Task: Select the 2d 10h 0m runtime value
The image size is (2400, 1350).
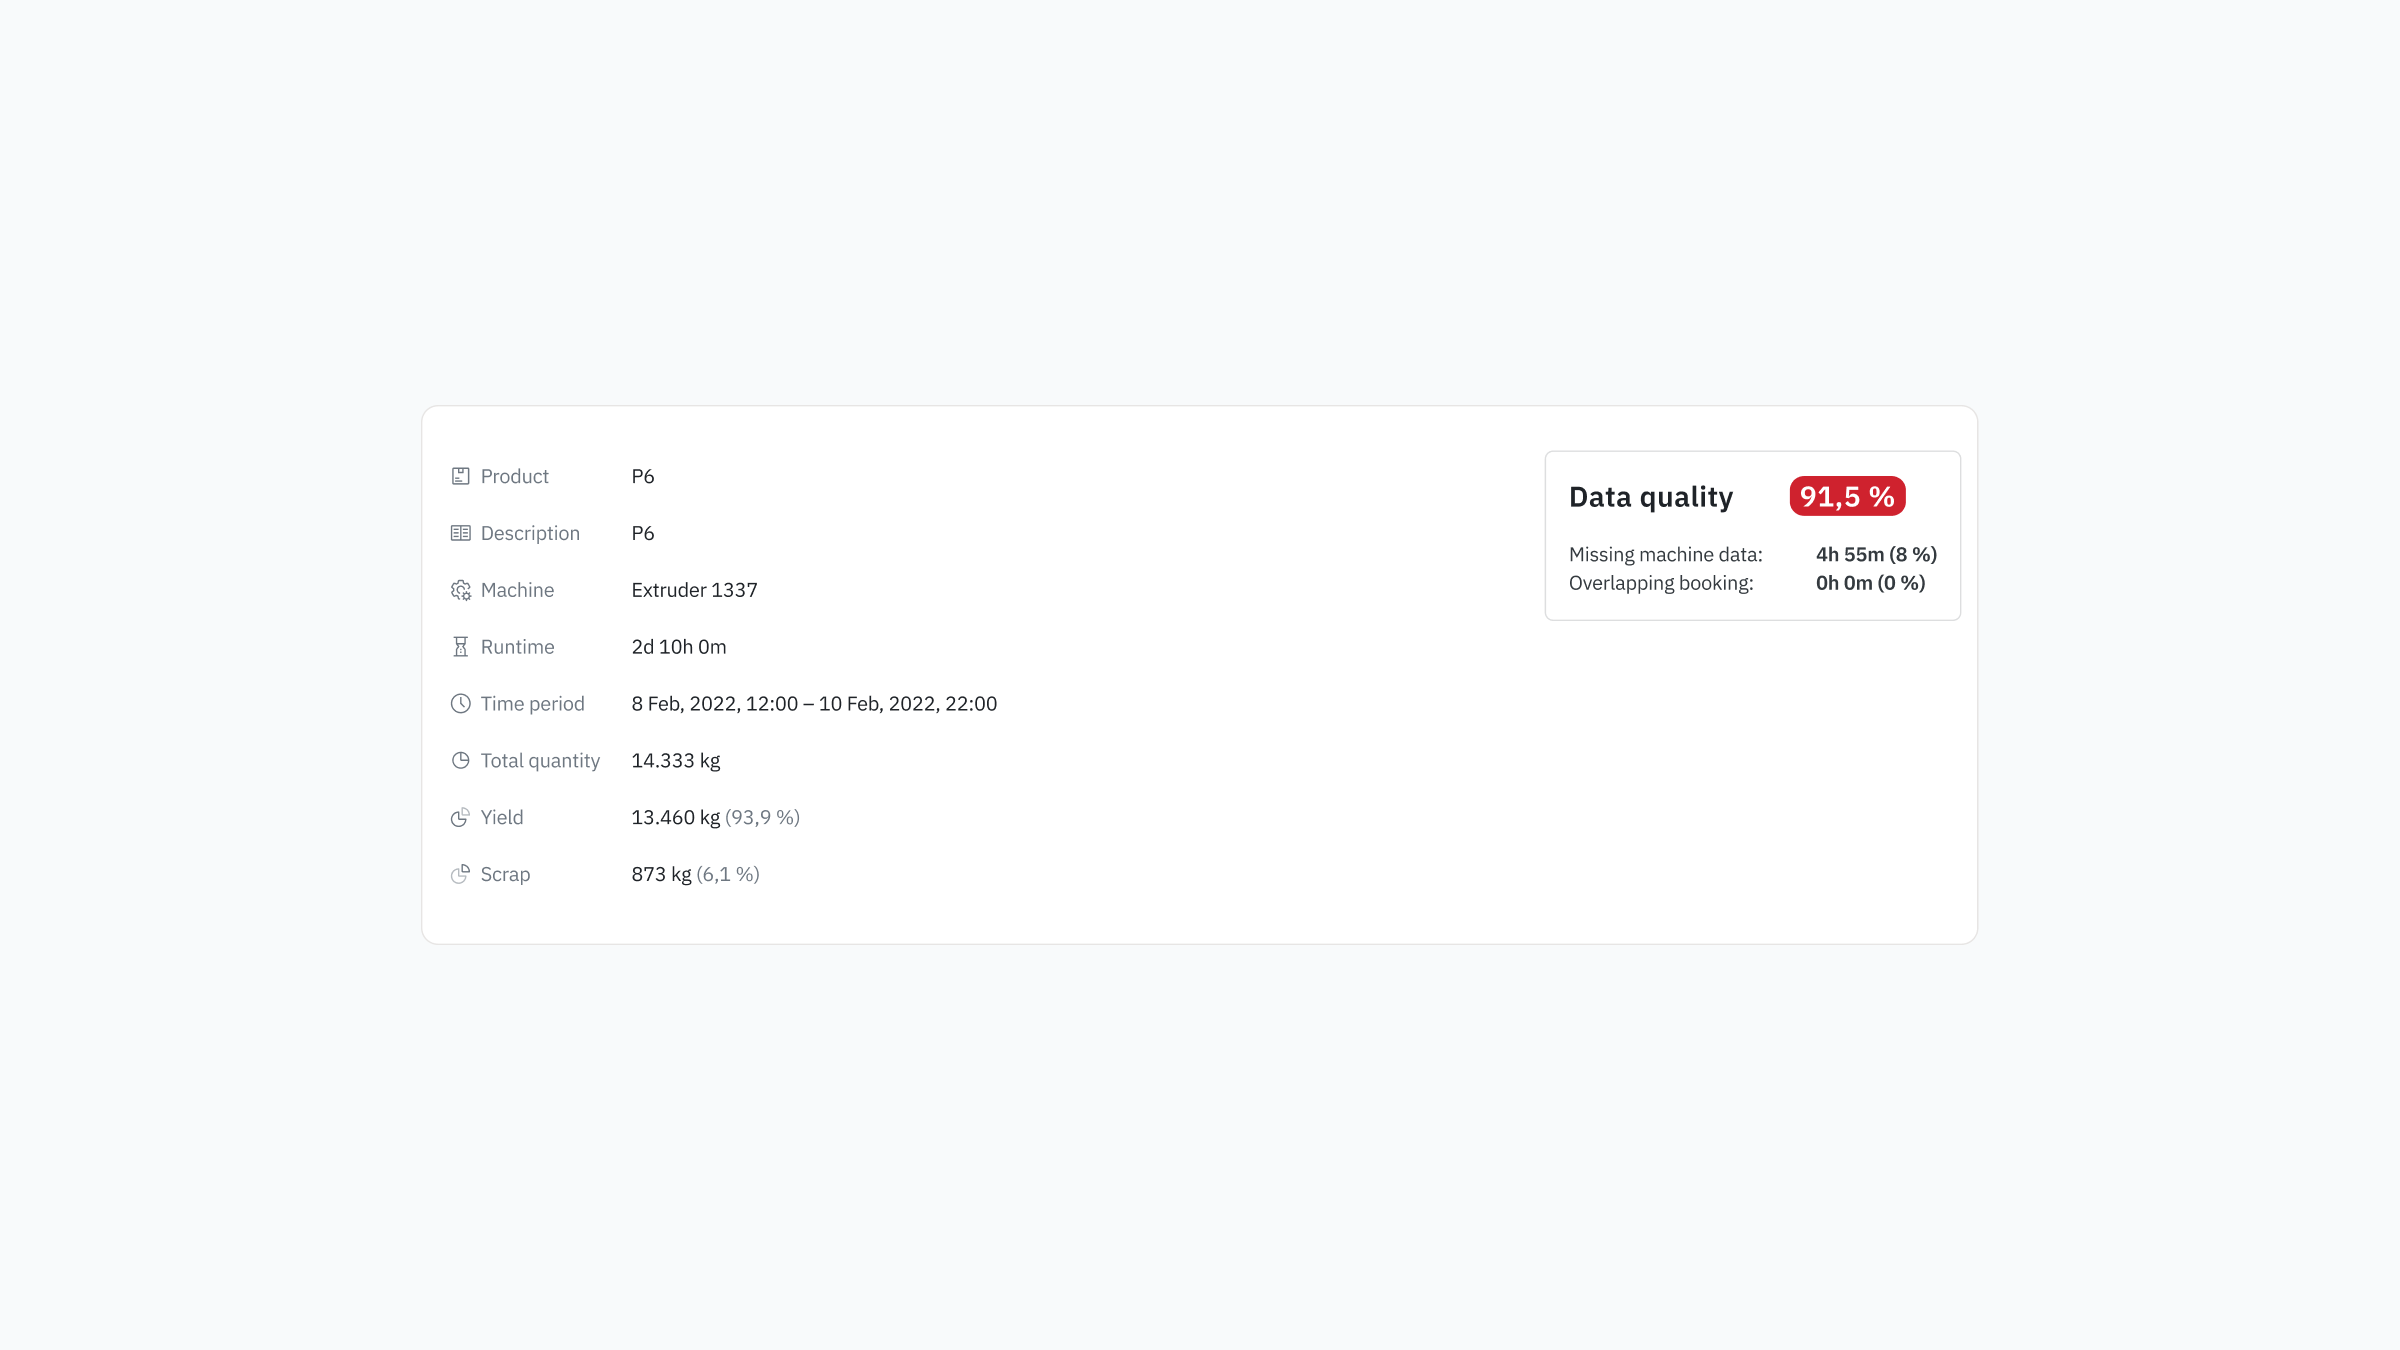Action: pyautogui.click(x=679, y=647)
